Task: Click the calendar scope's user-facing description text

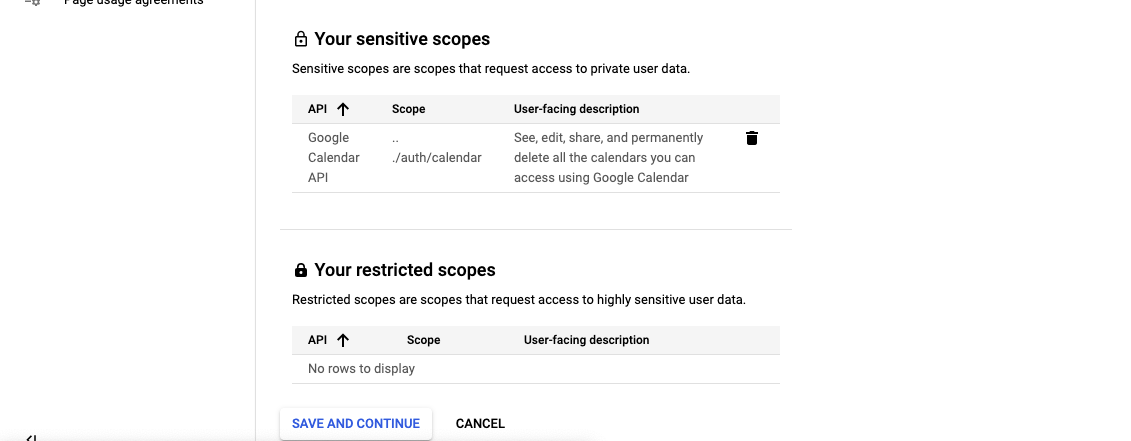Action: 608,157
